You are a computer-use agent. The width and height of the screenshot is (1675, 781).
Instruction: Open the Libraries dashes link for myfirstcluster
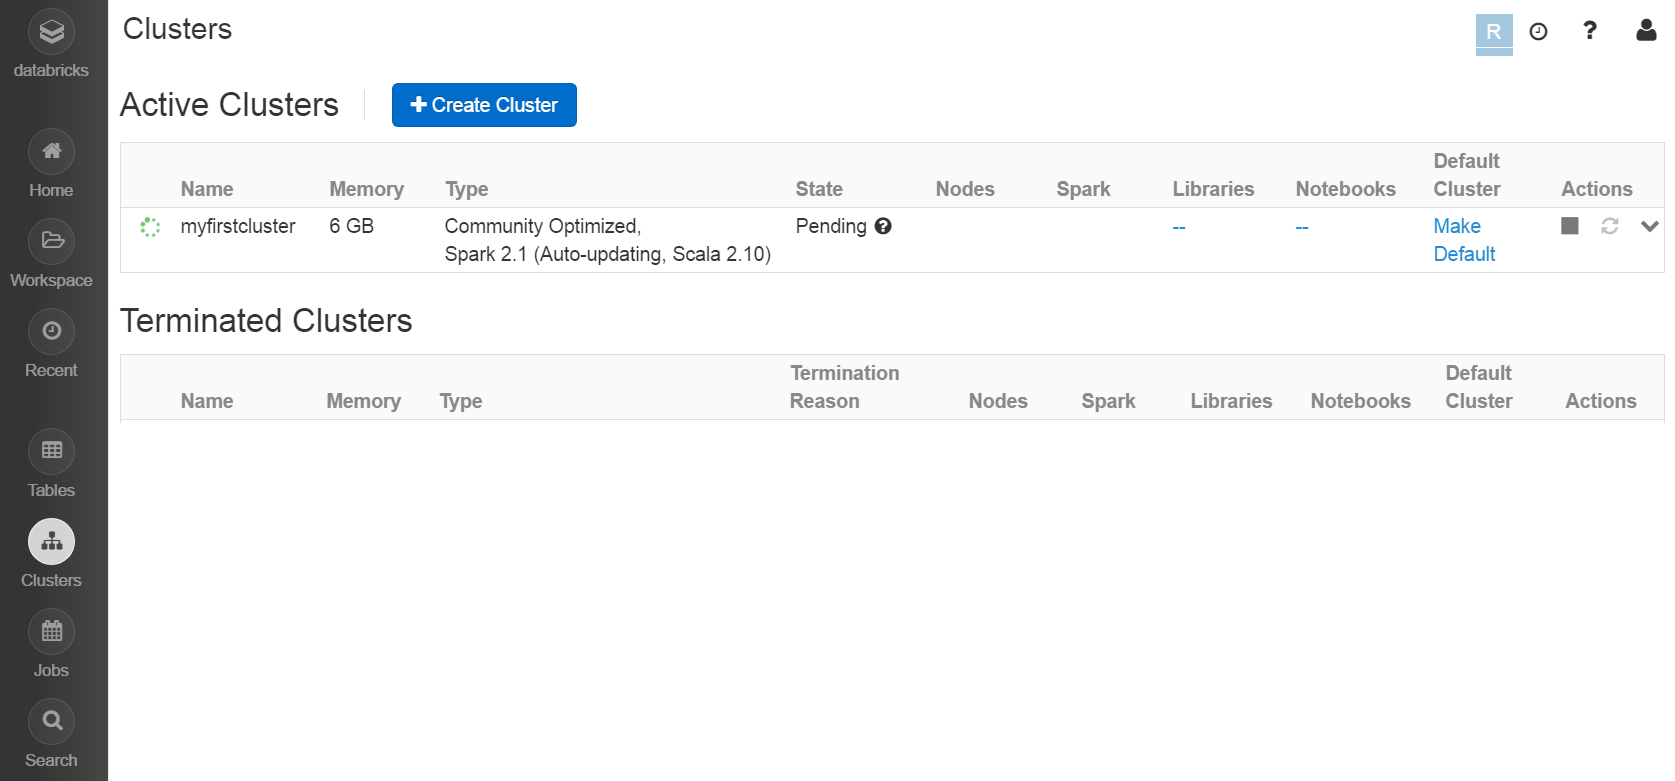coord(1179,227)
